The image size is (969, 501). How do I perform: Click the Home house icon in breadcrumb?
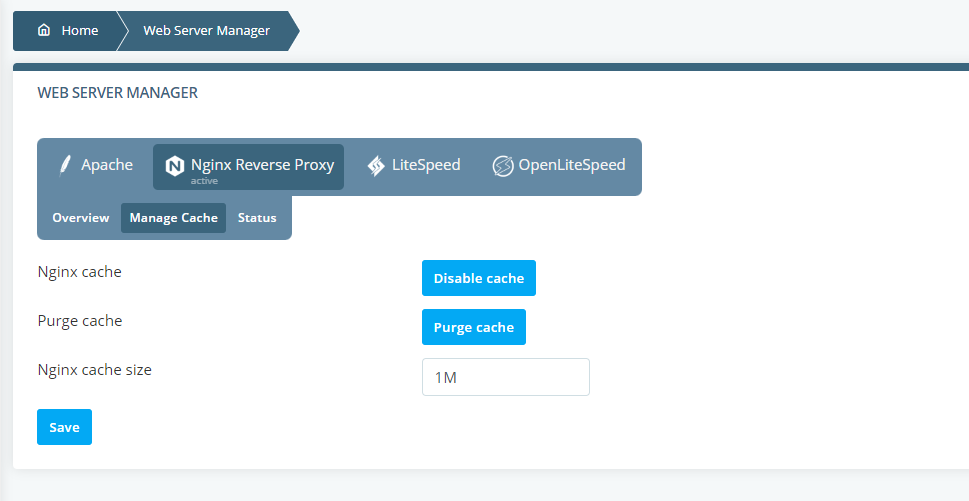click(x=44, y=30)
